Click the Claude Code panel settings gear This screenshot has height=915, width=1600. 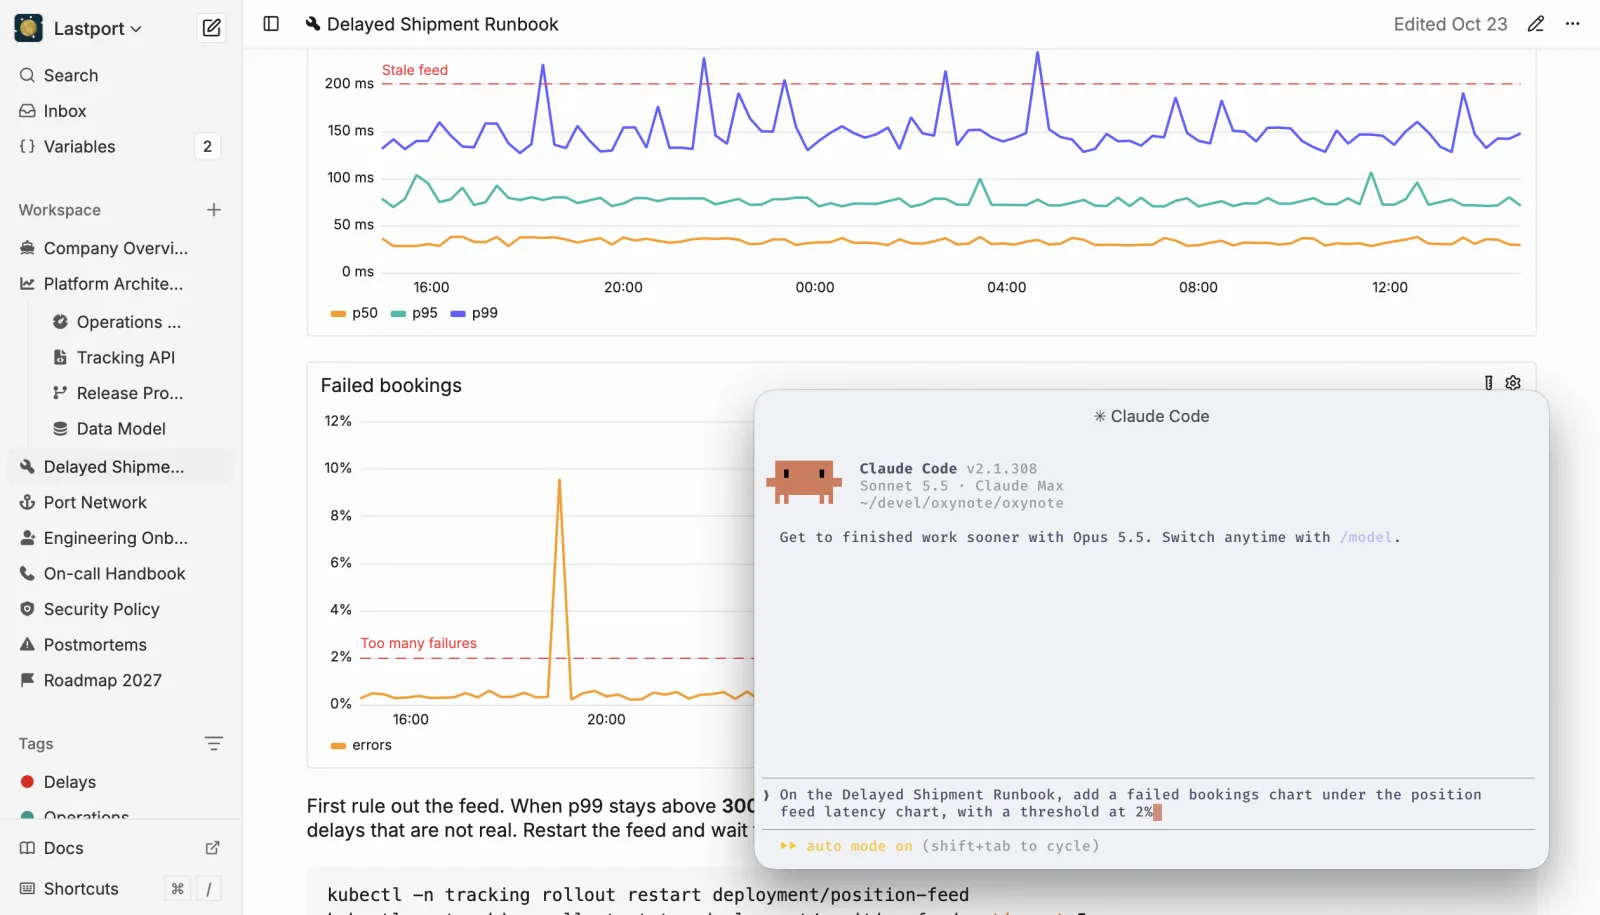pyautogui.click(x=1513, y=383)
